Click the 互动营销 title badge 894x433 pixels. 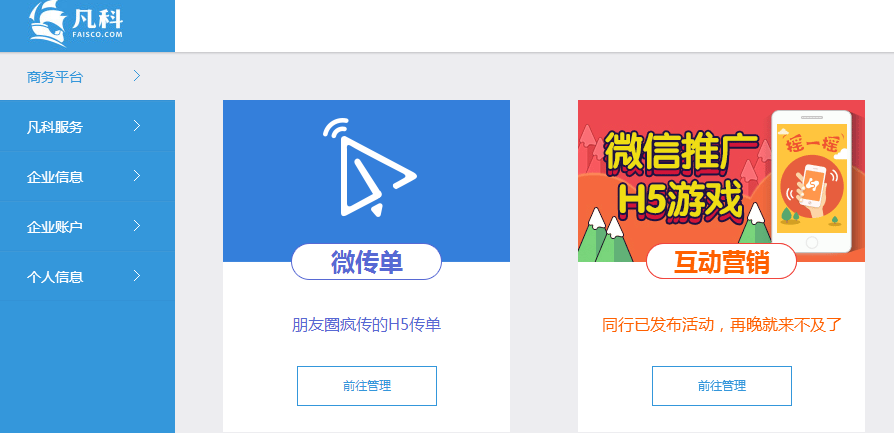tap(721, 262)
